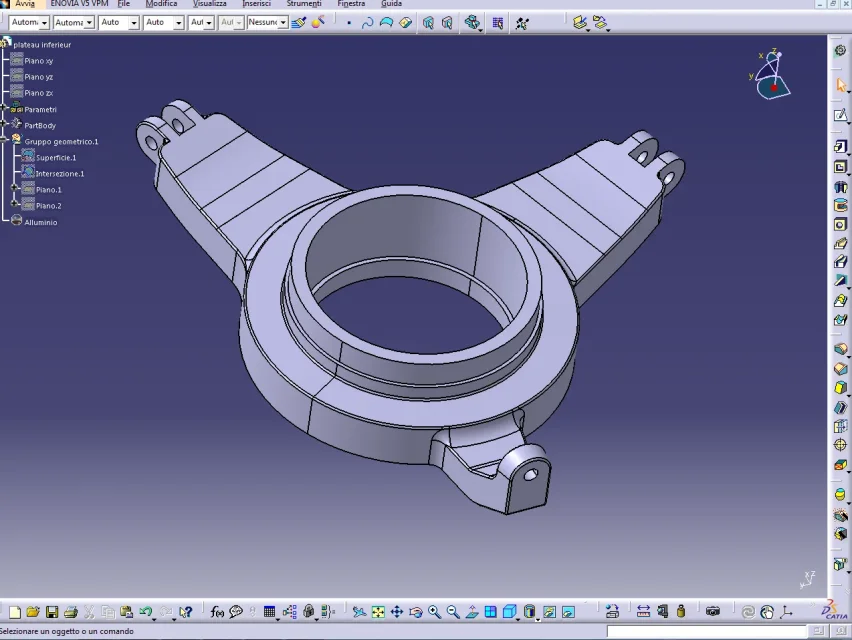Click Fit All In view icon
Screen dimensions: 852x640
click(378, 612)
